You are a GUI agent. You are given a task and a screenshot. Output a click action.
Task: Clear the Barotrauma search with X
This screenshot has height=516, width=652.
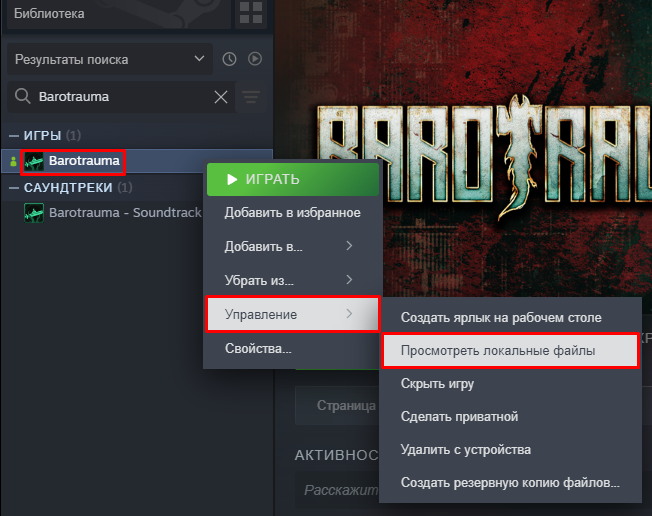click(221, 97)
